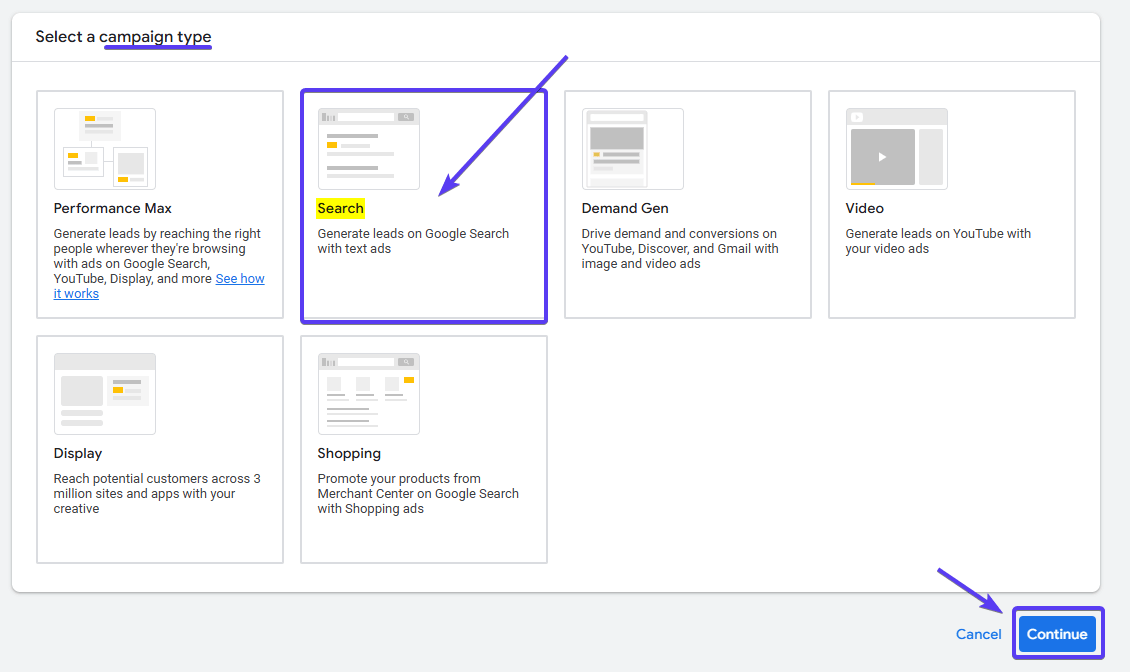Select the Video campaign title
The height and width of the screenshot is (672, 1130).
(x=864, y=208)
